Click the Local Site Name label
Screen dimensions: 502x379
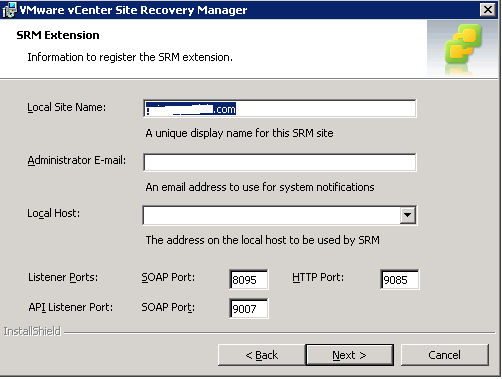click(x=66, y=107)
